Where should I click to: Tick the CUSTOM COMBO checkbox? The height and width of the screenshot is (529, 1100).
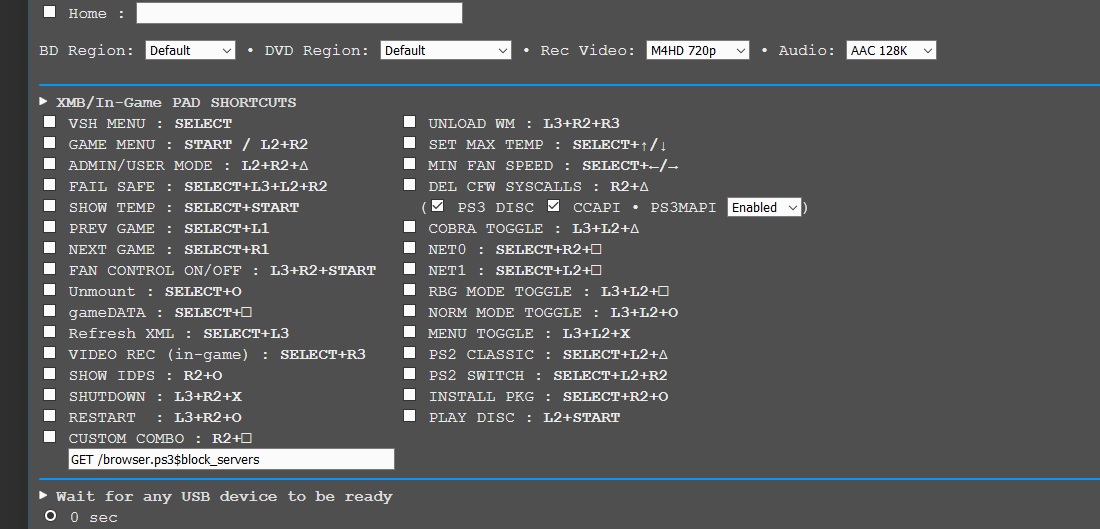point(49,437)
